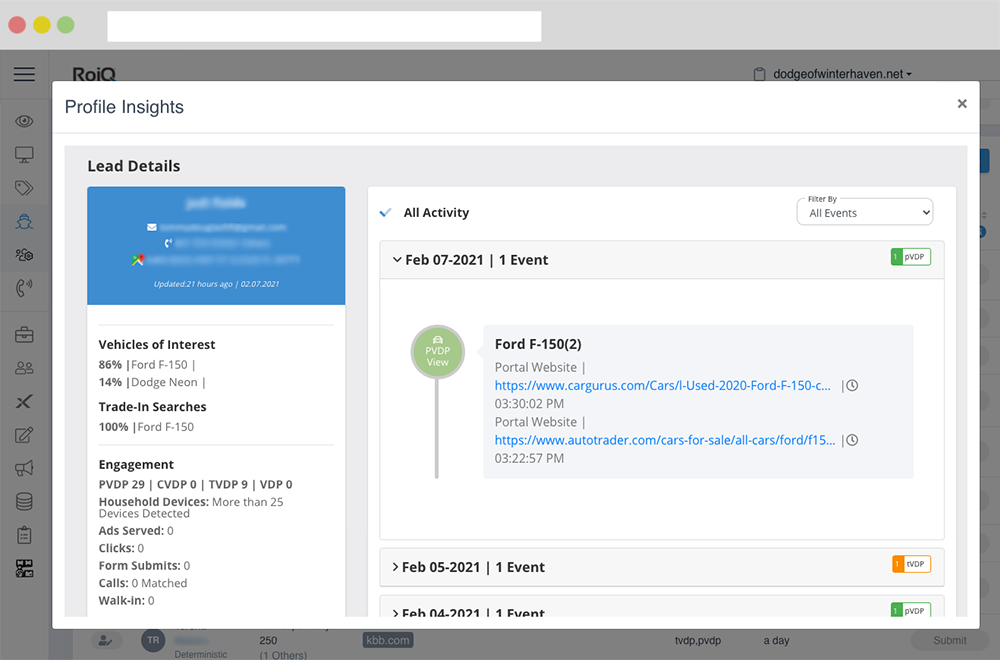The image size is (1000, 660).
Task: Click the TR avatar in background table
Action: click(153, 640)
